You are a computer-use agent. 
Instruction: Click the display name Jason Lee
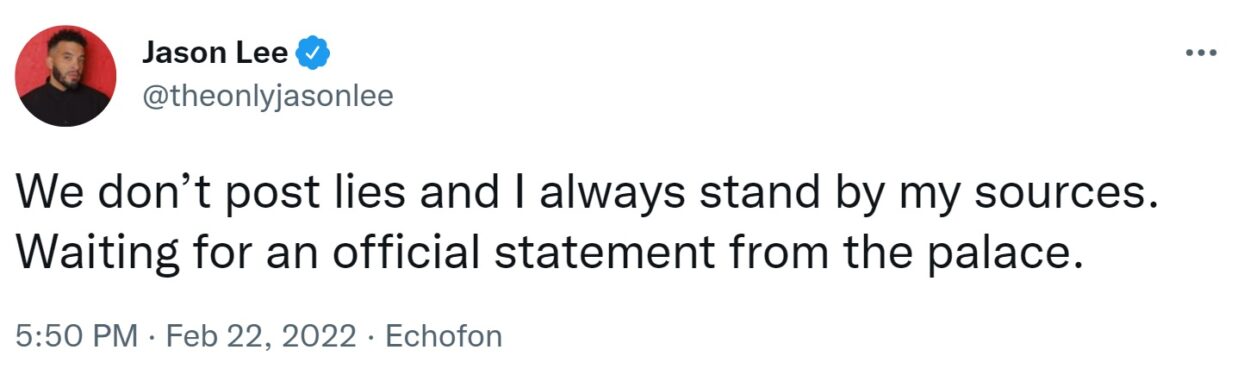214,53
